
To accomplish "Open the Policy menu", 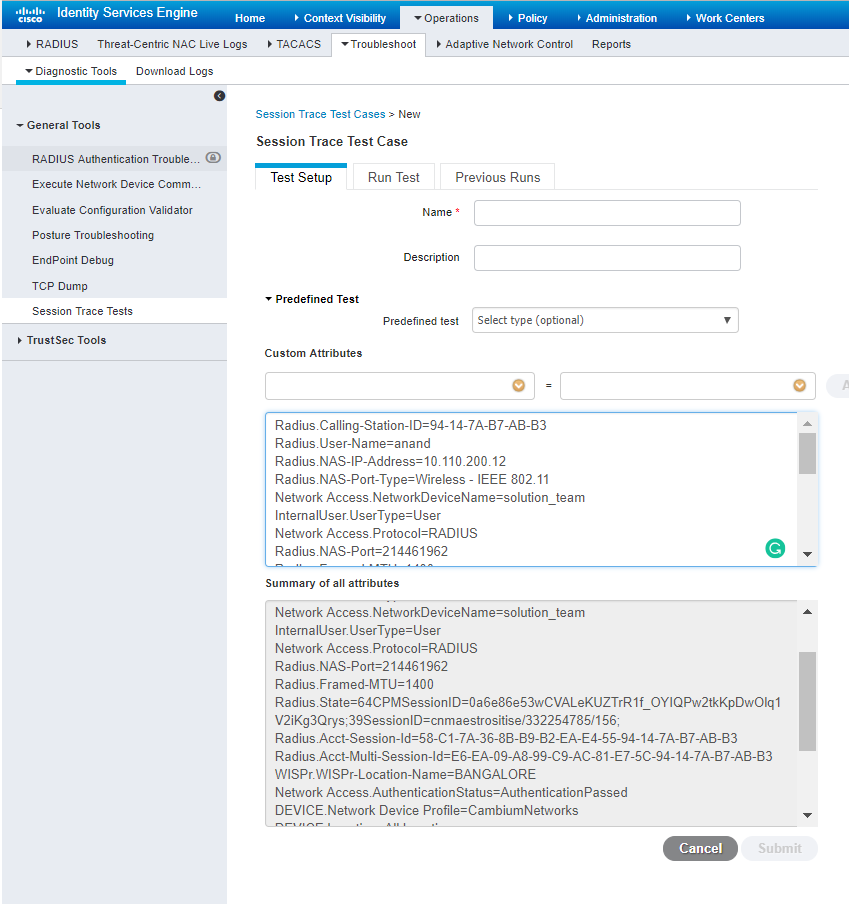I will click(528, 18).
